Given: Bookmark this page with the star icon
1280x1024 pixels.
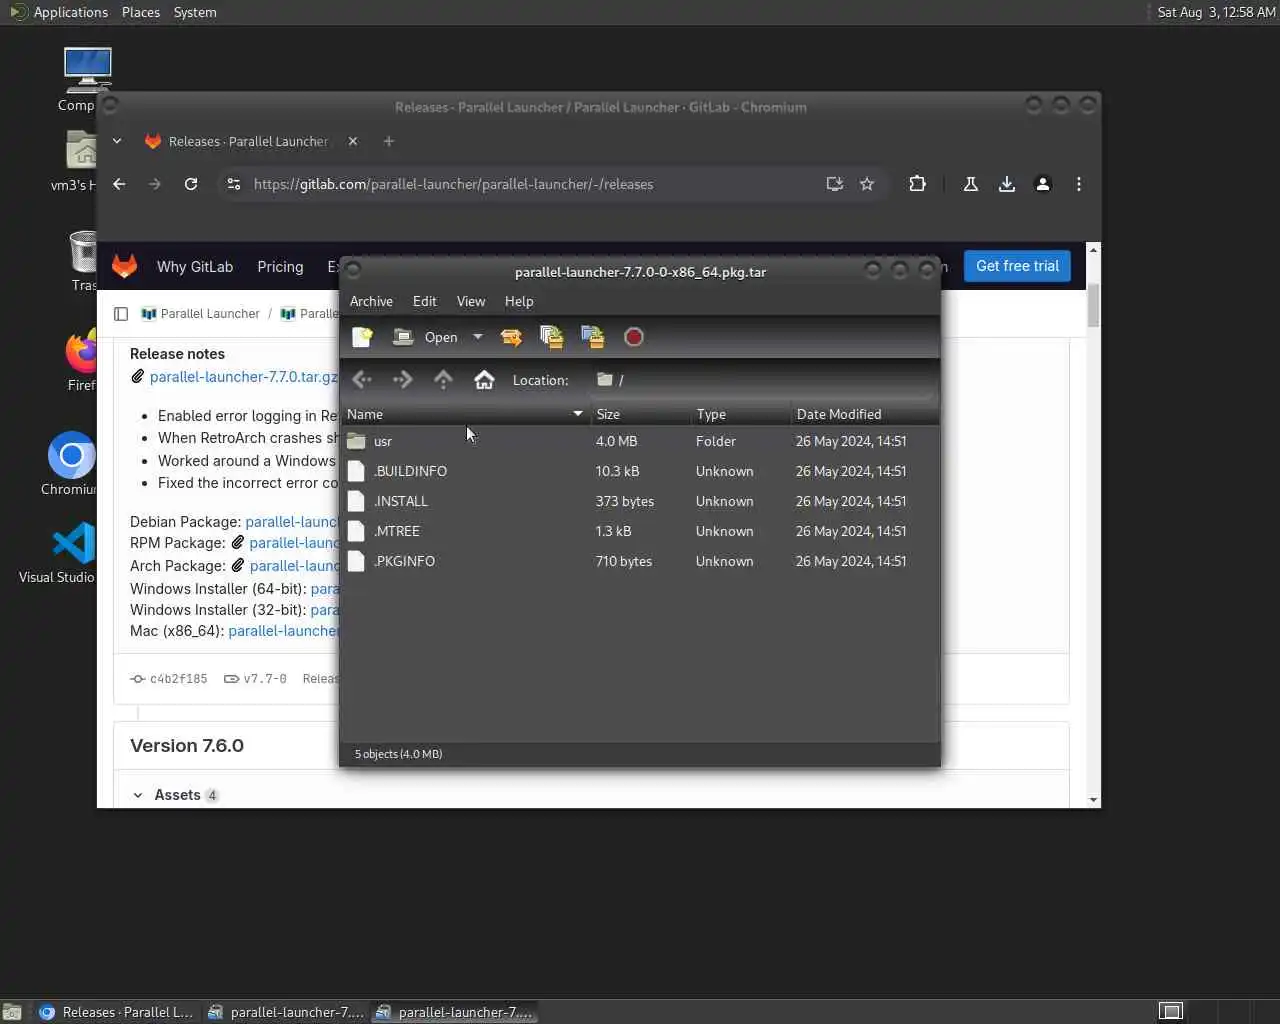Looking at the screenshot, I should coord(867,184).
